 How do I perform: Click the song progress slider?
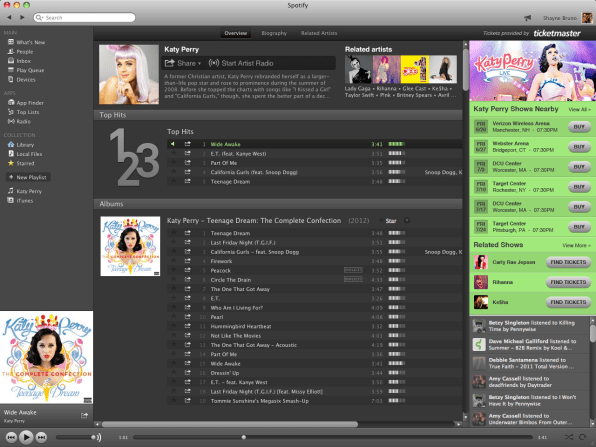(x=333, y=437)
